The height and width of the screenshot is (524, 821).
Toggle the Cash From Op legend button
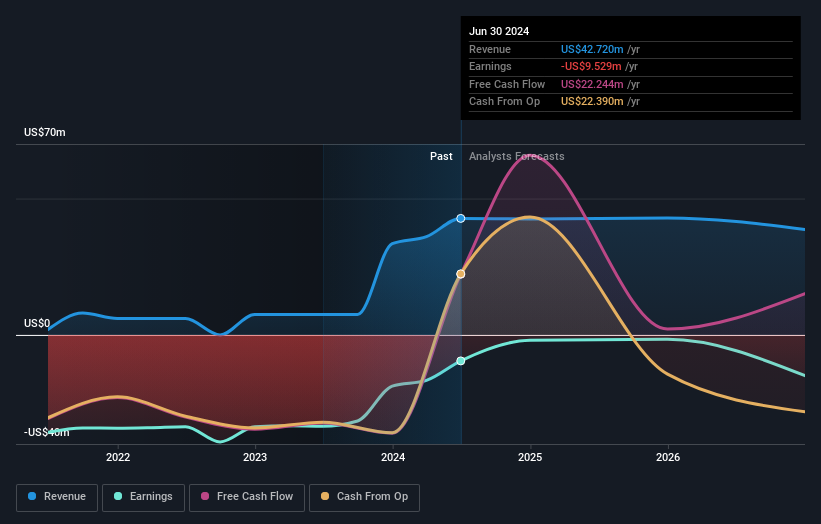(364, 497)
